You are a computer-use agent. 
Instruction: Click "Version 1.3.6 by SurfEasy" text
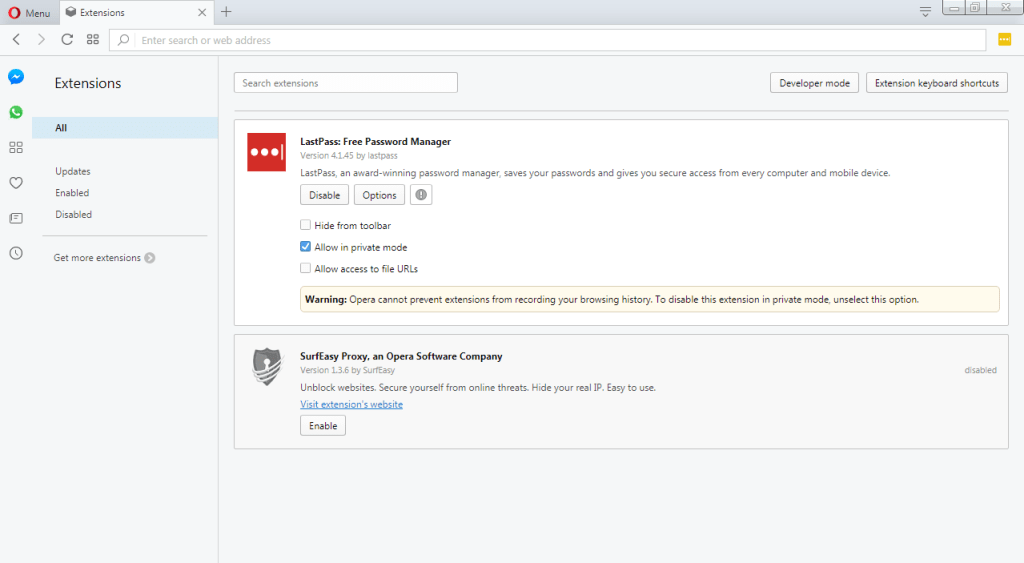(347, 370)
